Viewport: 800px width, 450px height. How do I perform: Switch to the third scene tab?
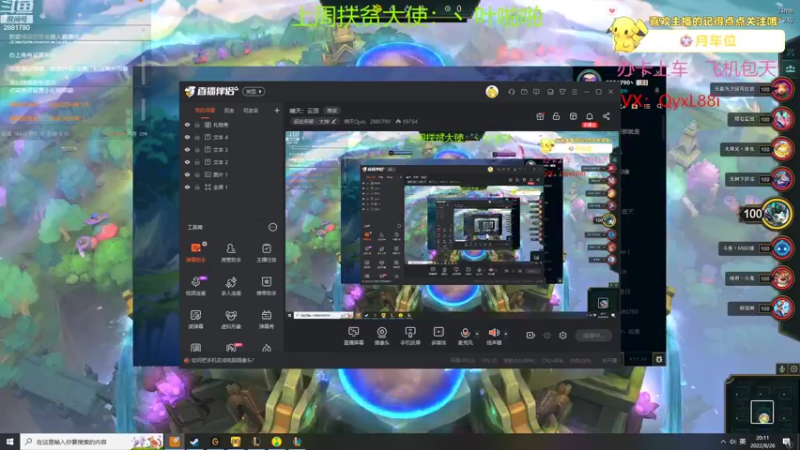pos(251,110)
